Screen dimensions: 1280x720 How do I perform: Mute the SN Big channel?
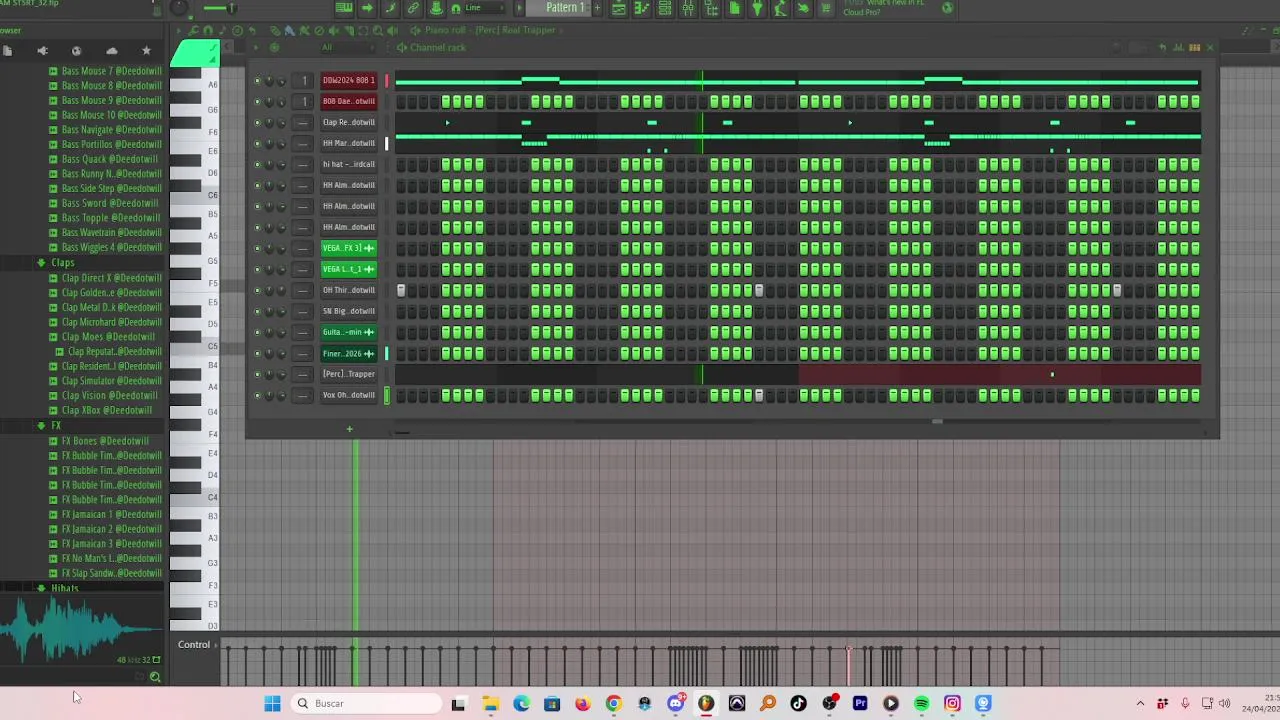(257, 311)
